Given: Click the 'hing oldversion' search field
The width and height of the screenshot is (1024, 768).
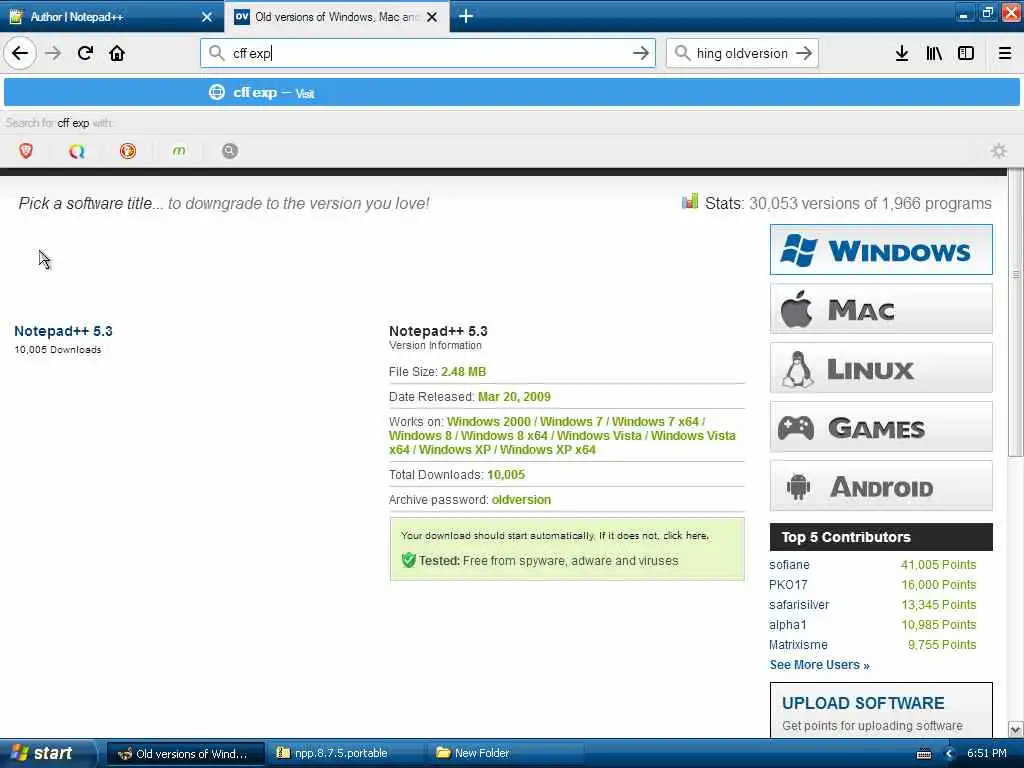Looking at the screenshot, I should (x=742, y=53).
